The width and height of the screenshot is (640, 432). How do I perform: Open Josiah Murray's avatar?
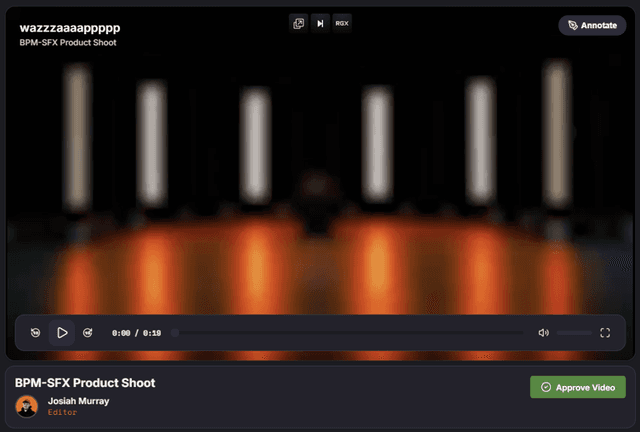coord(27,406)
